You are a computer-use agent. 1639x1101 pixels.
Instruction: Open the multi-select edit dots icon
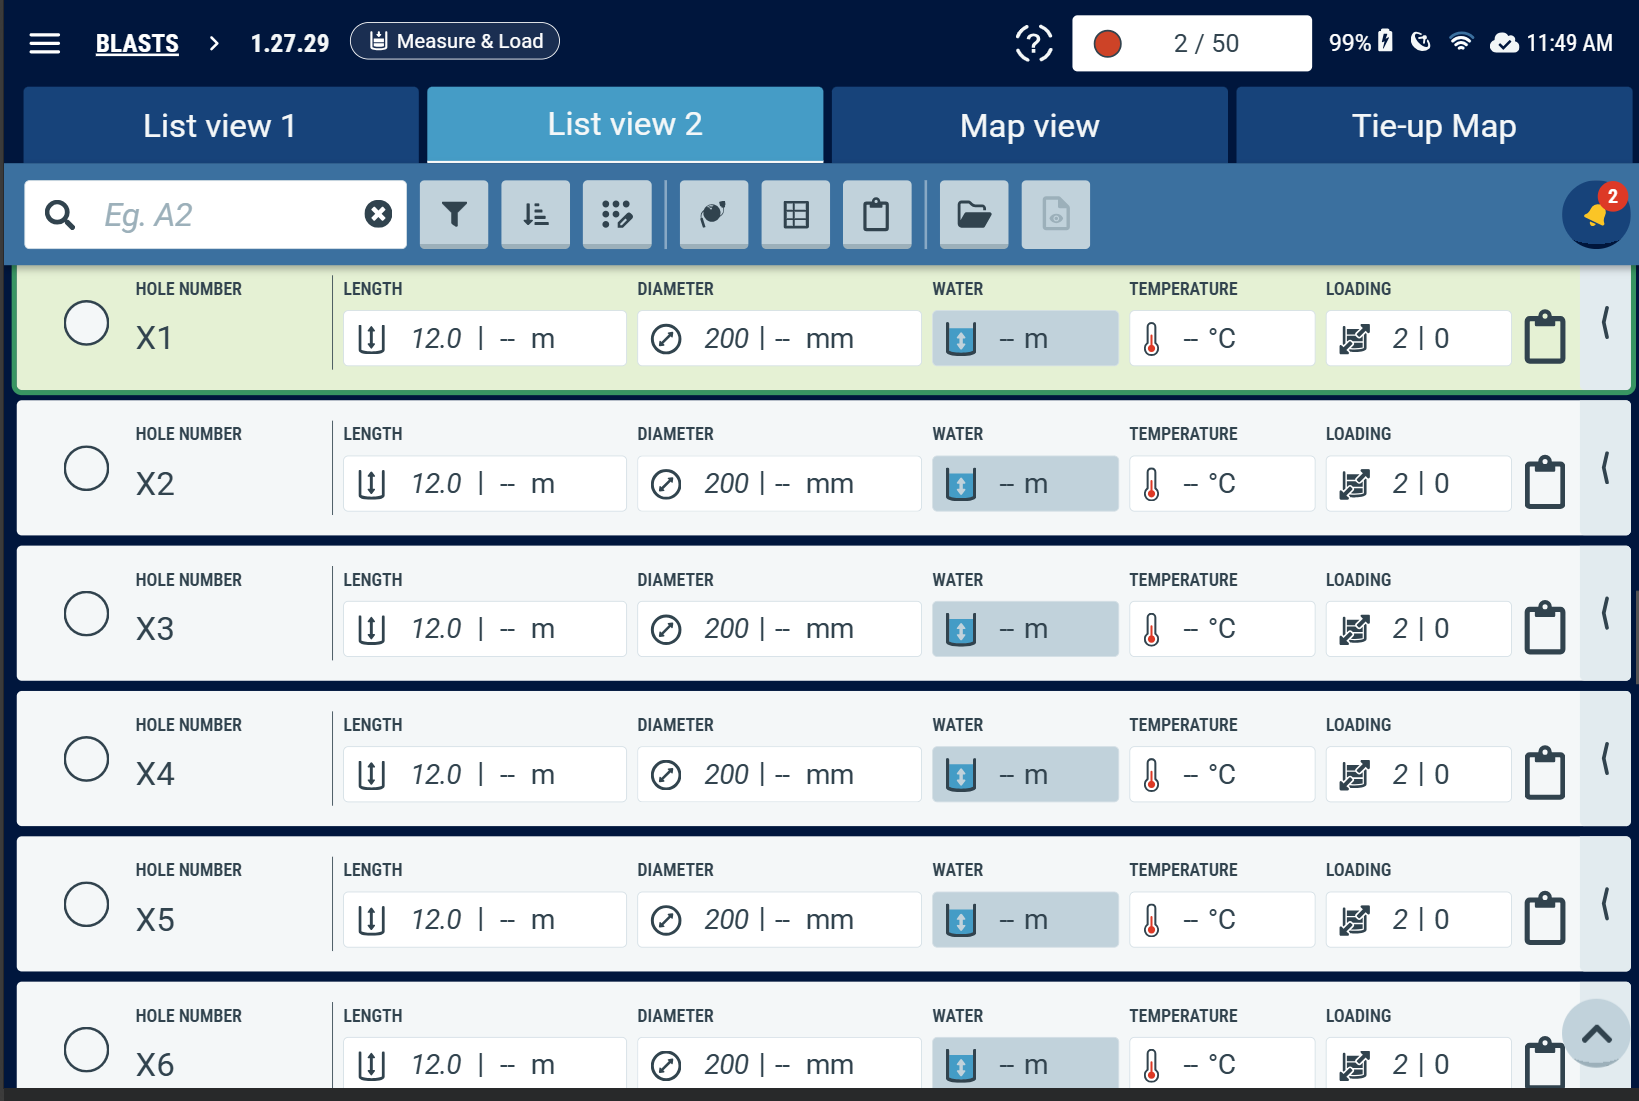tap(617, 214)
